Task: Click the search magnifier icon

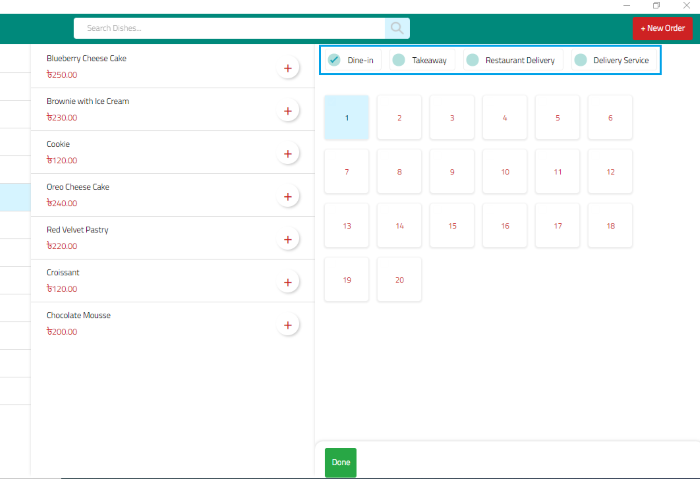Action: pyautogui.click(x=397, y=28)
